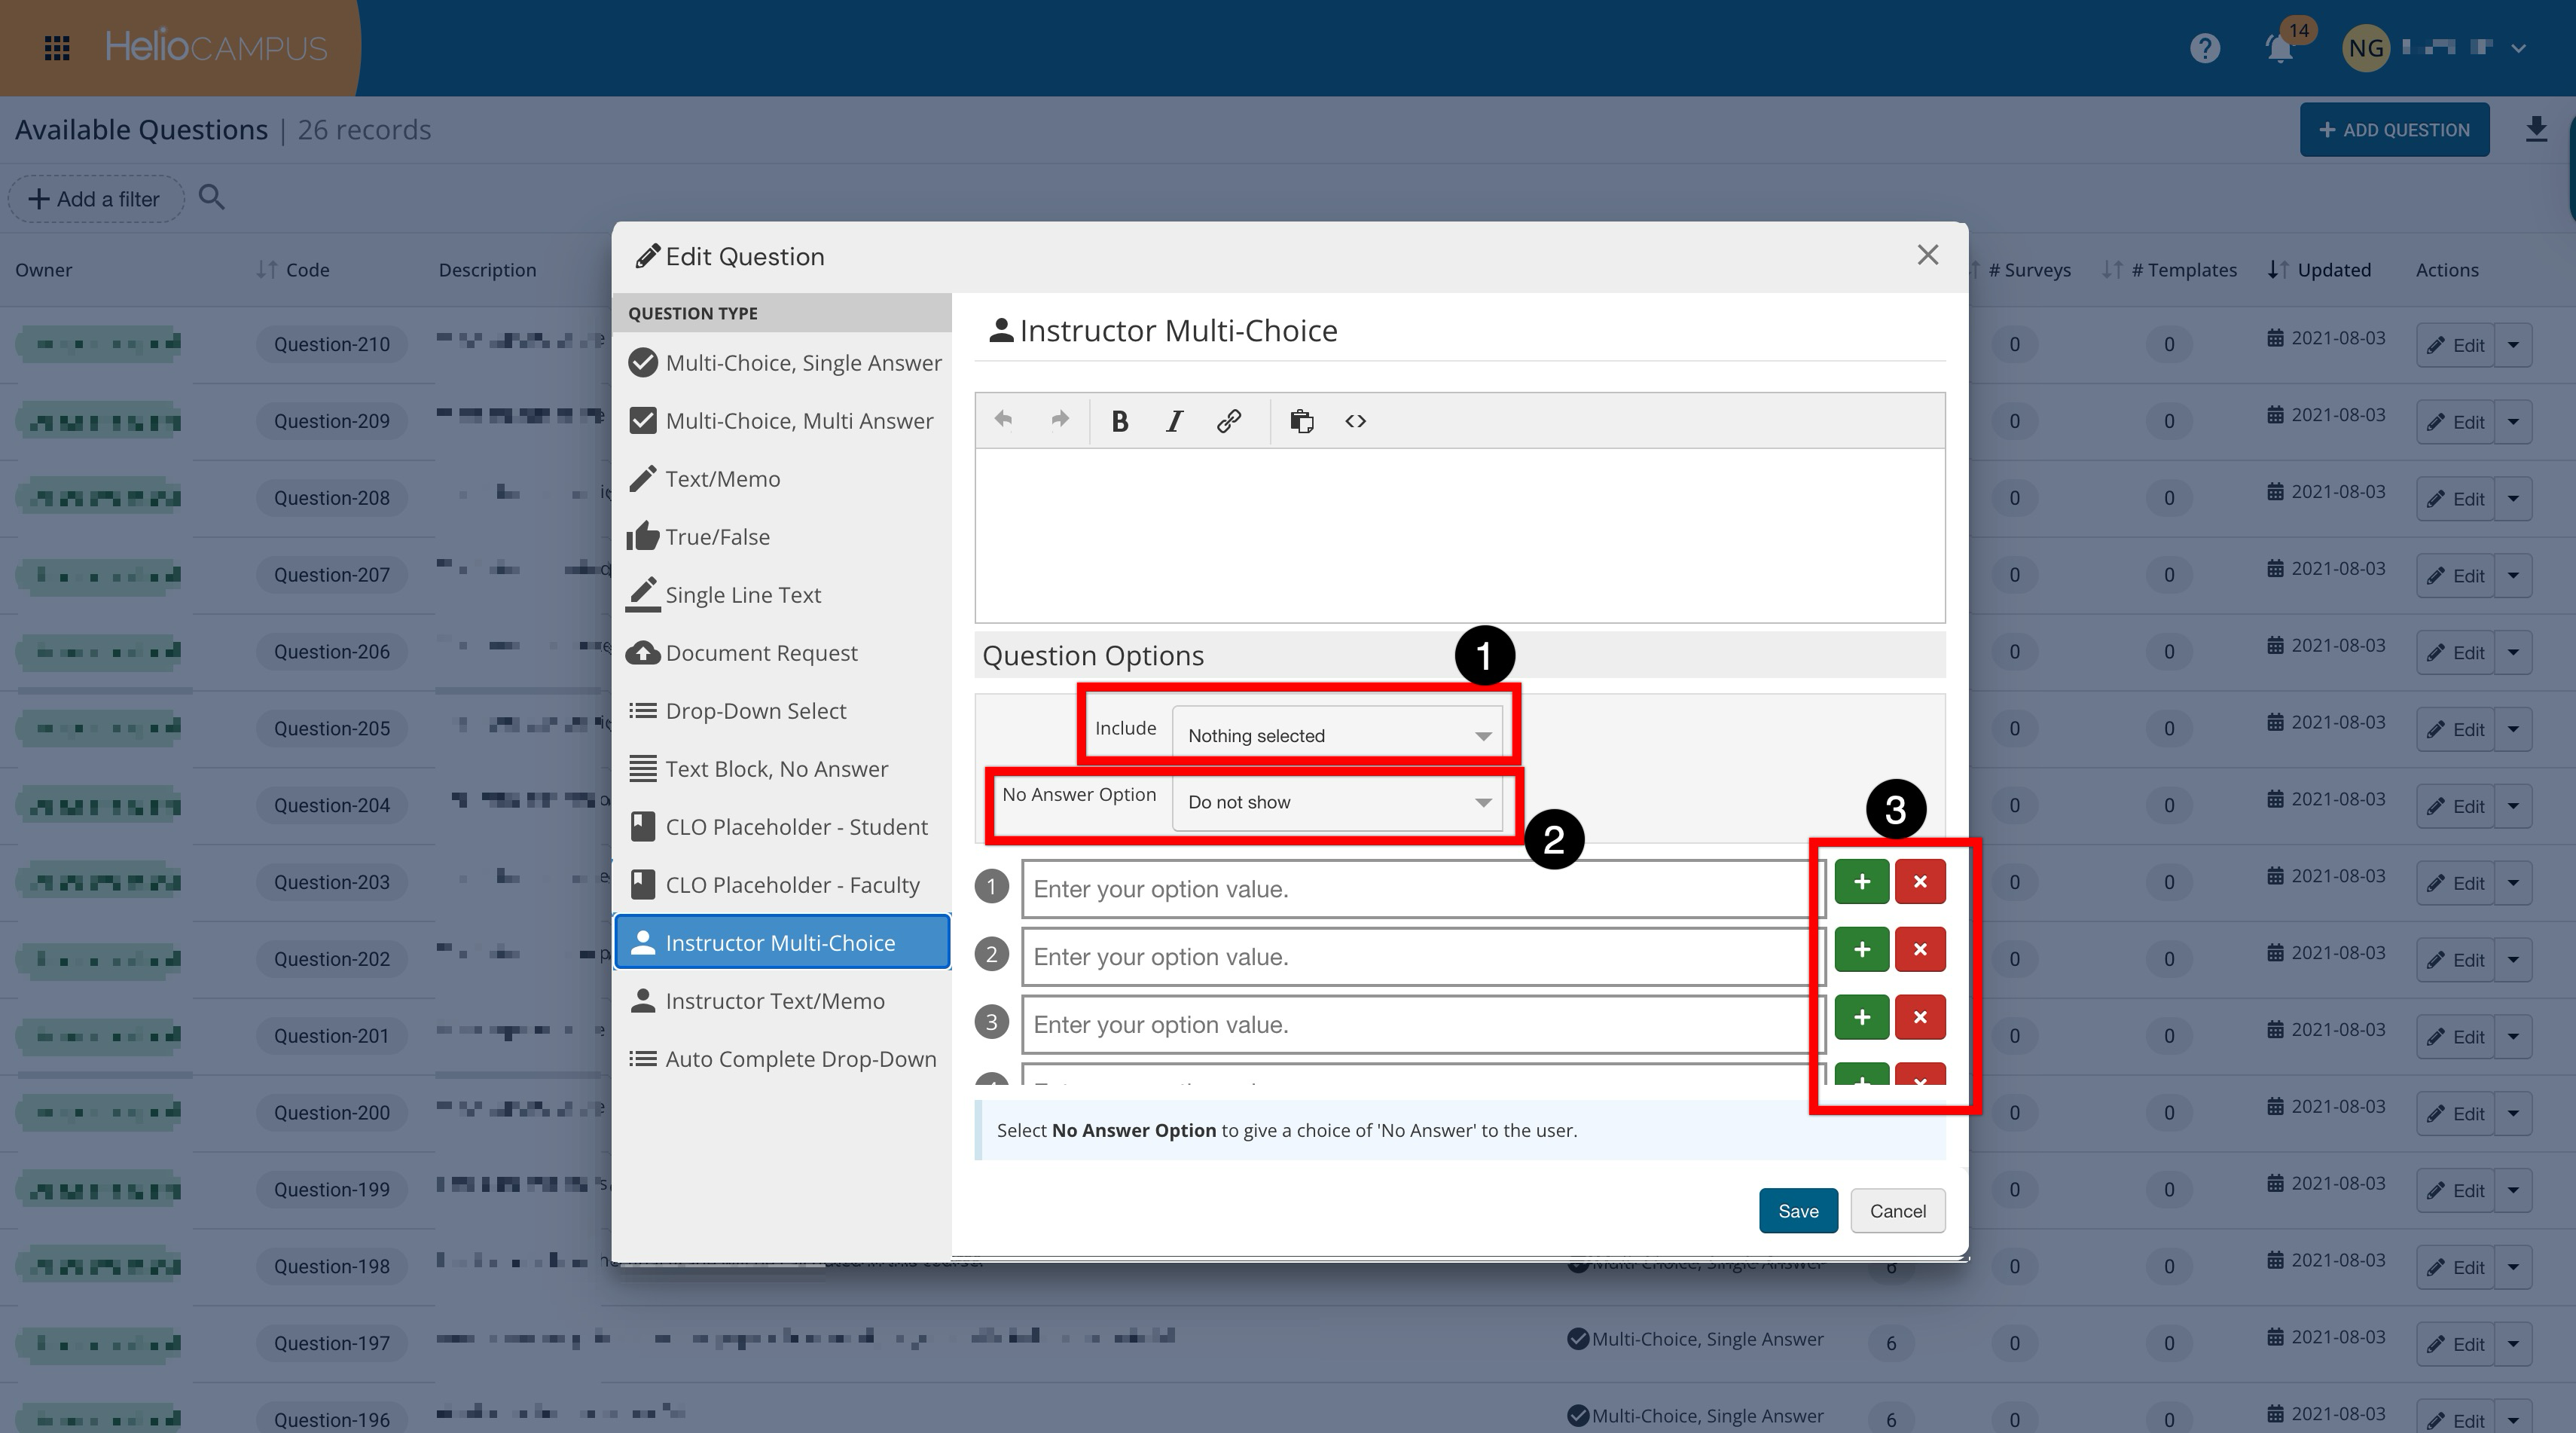Click the Cancel button

(x=1897, y=1211)
